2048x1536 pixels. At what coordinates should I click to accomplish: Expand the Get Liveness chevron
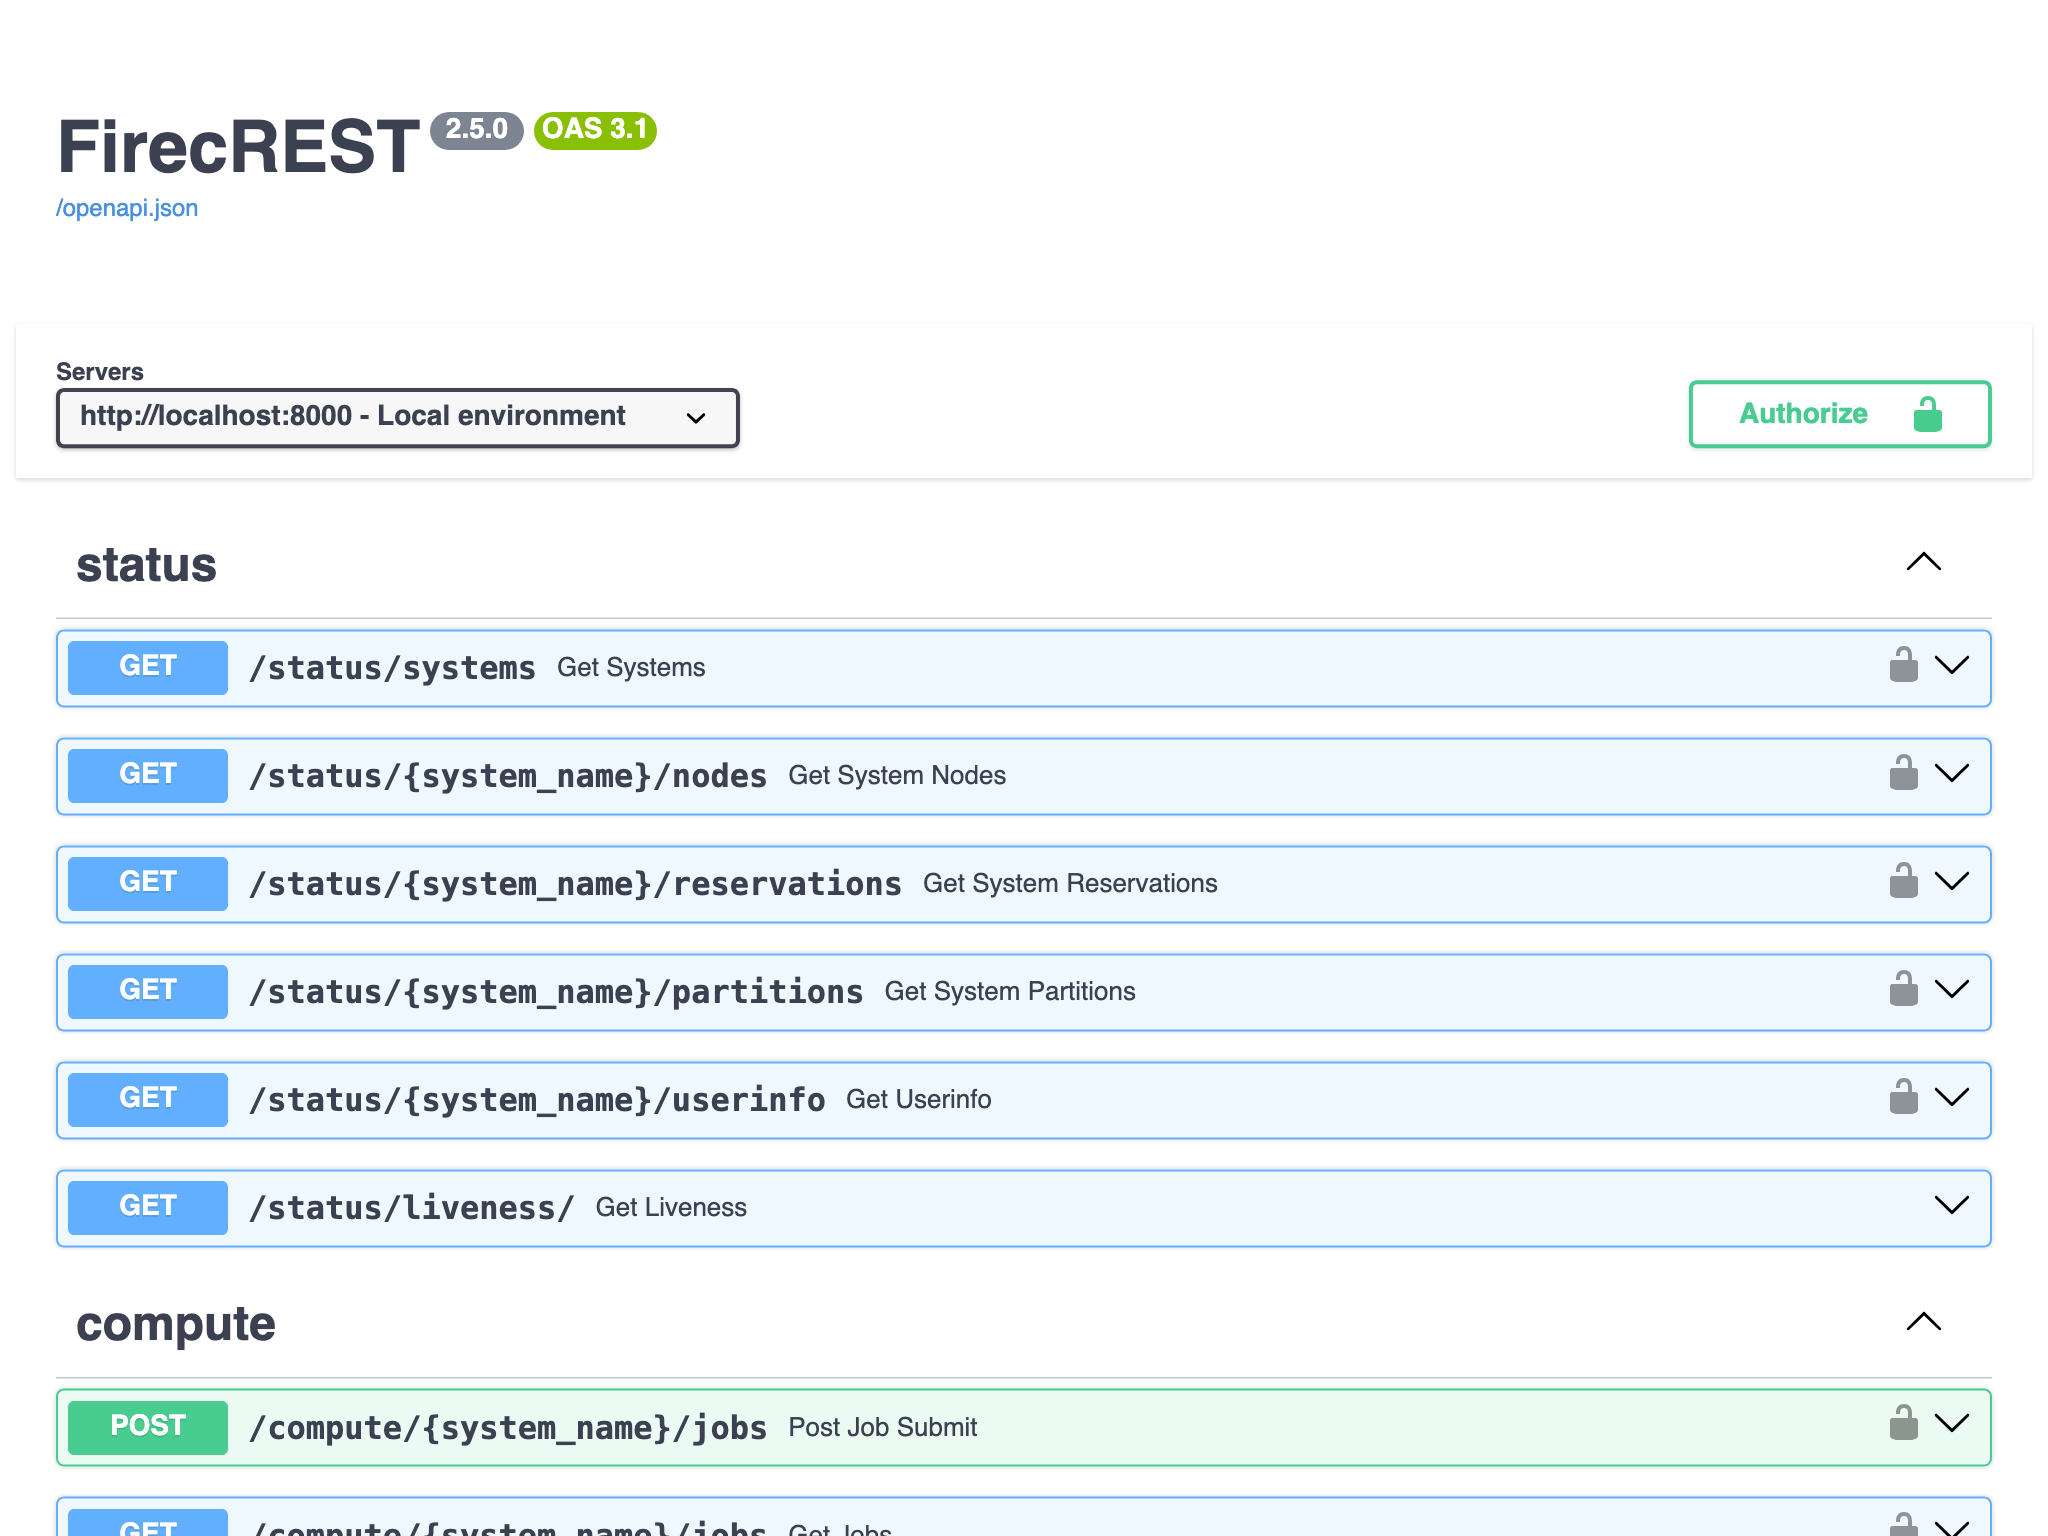[x=1951, y=1206]
